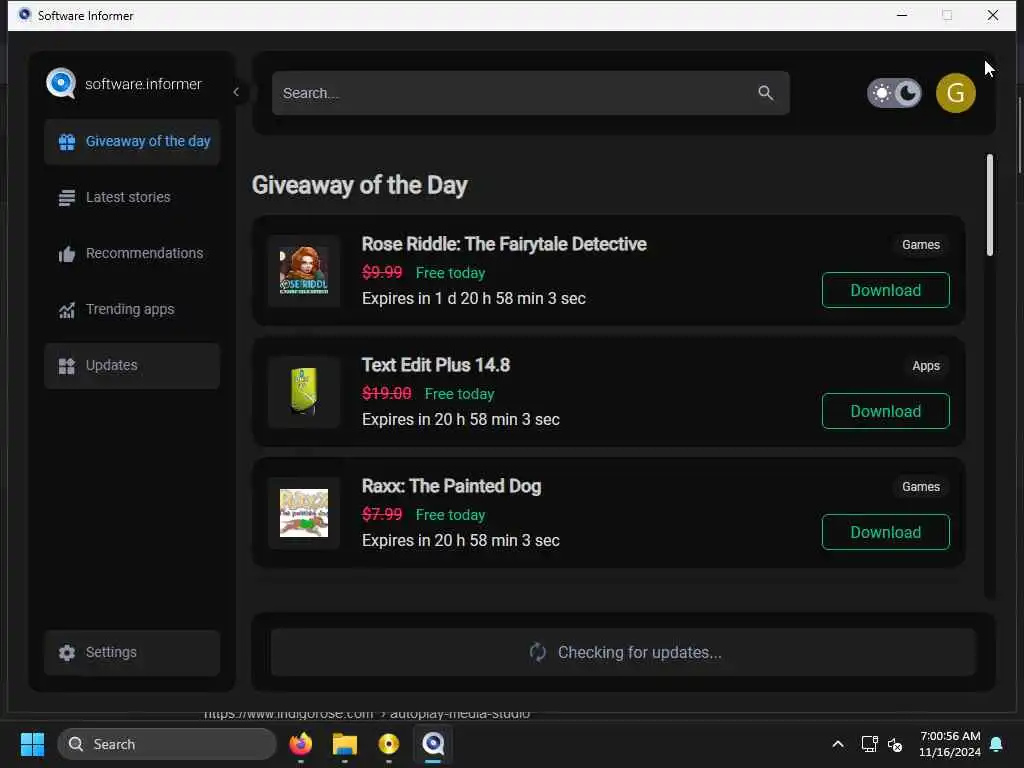
Task: Click the Apps tag on Text Edit Plus
Action: pyautogui.click(x=925, y=366)
